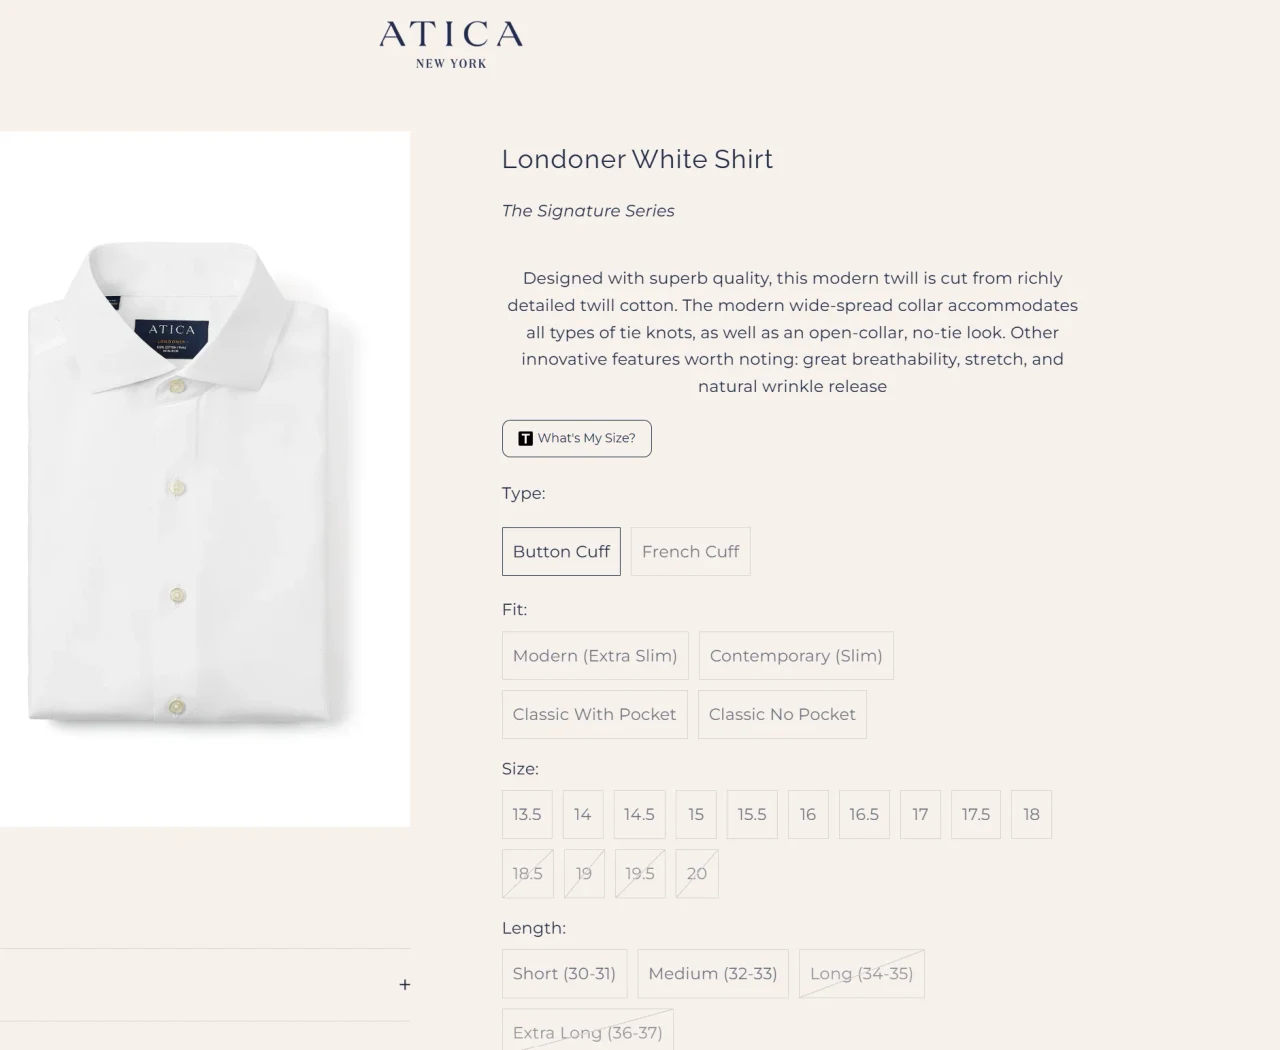
Task: Choose Extra Long (36-37) length
Action: tap(588, 1029)
